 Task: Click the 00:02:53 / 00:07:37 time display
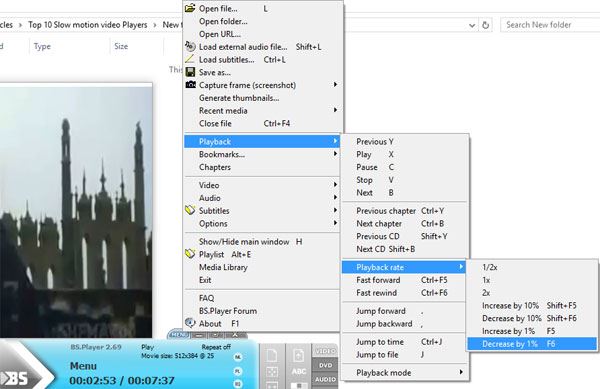[x=122, y=381]
